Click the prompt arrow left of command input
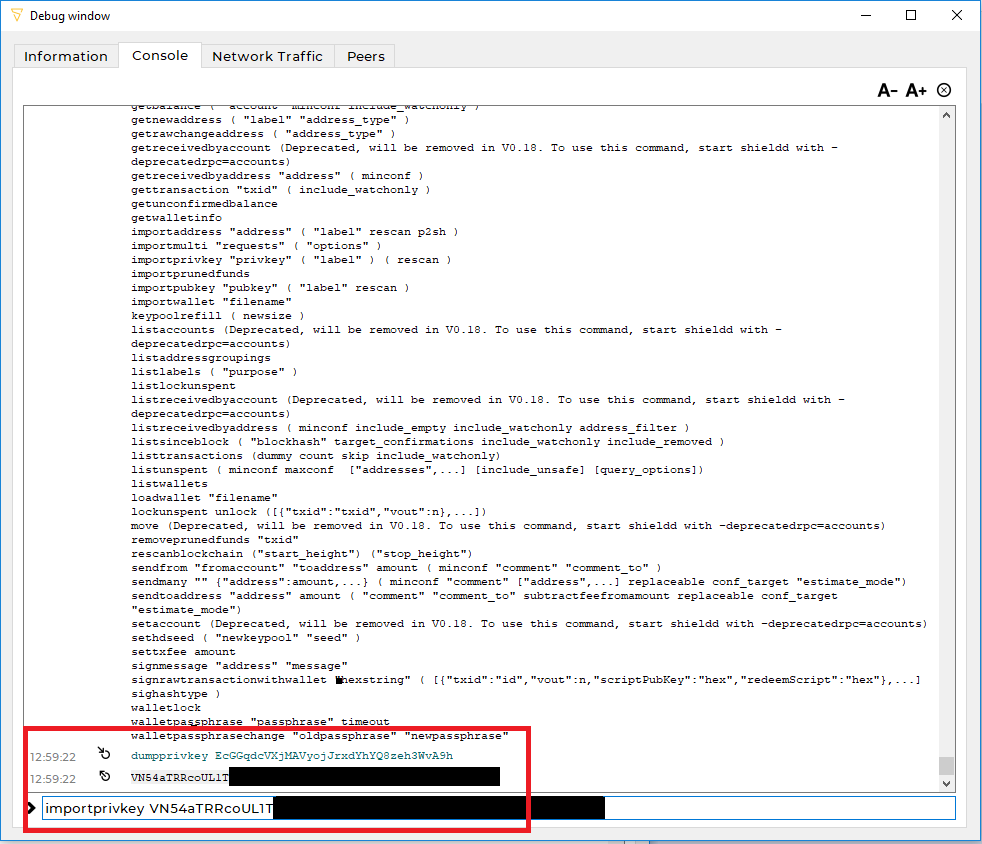This screenshot has width=982, height=844. [x=31, y=808]
